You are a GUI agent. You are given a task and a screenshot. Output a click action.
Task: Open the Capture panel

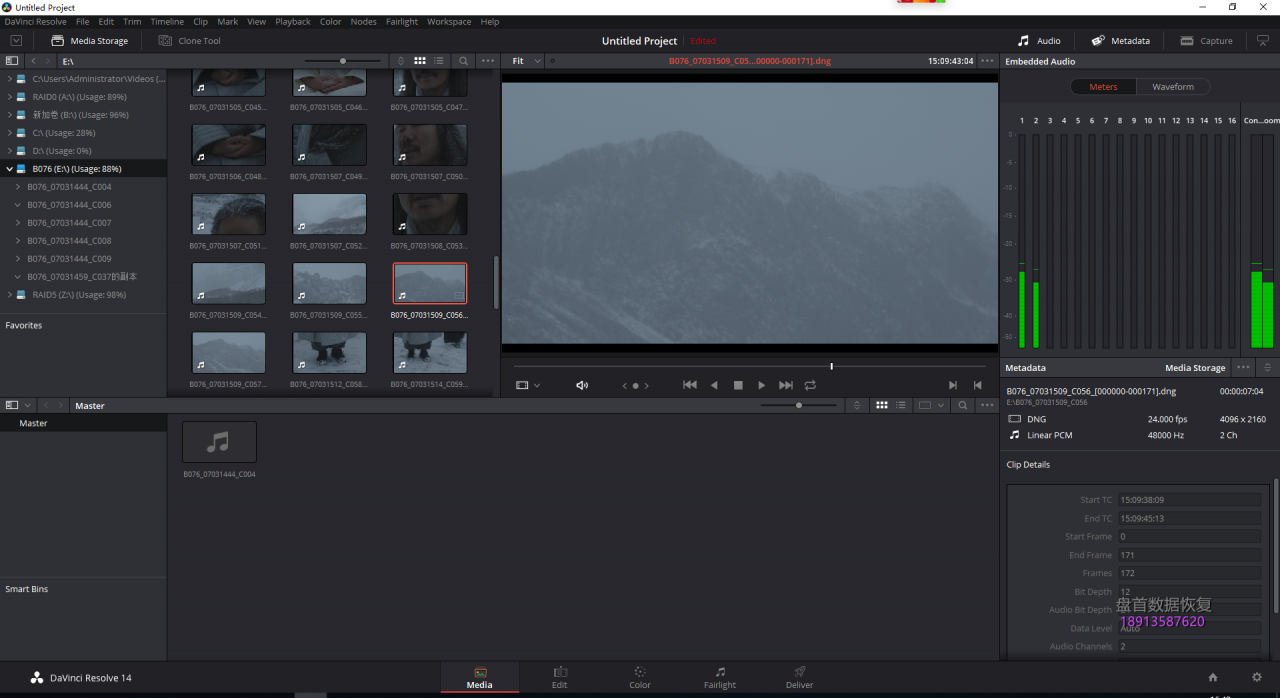click(x=1206, y=41)
